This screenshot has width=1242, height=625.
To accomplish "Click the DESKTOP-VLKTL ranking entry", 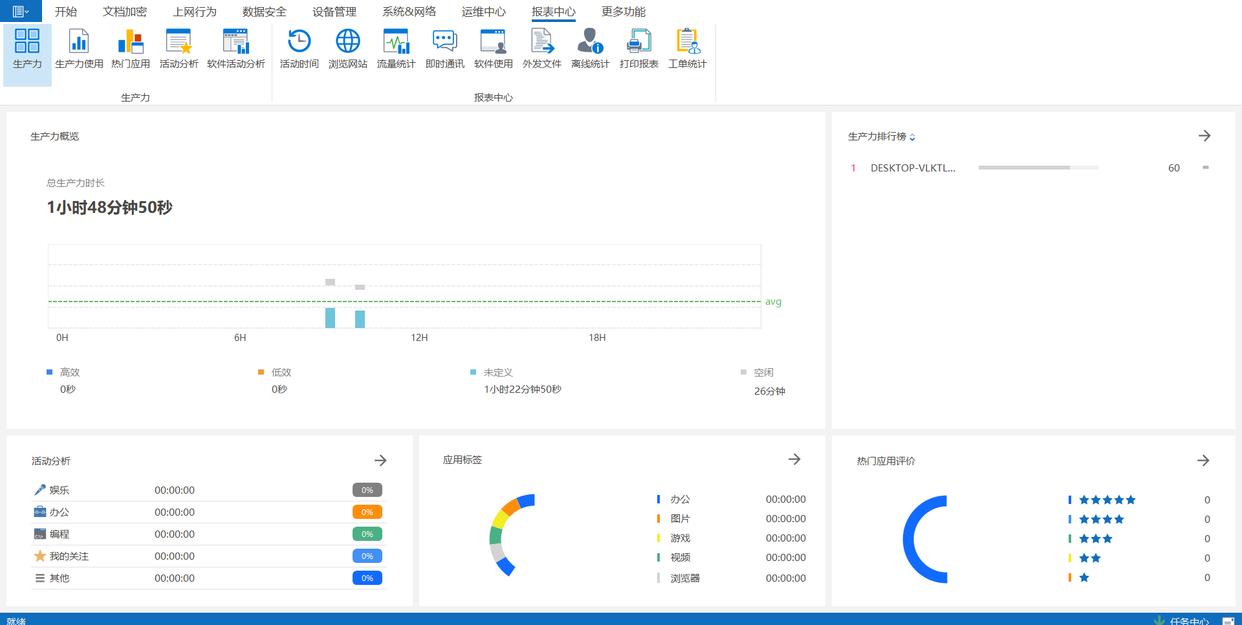I will tap(913, 168).
